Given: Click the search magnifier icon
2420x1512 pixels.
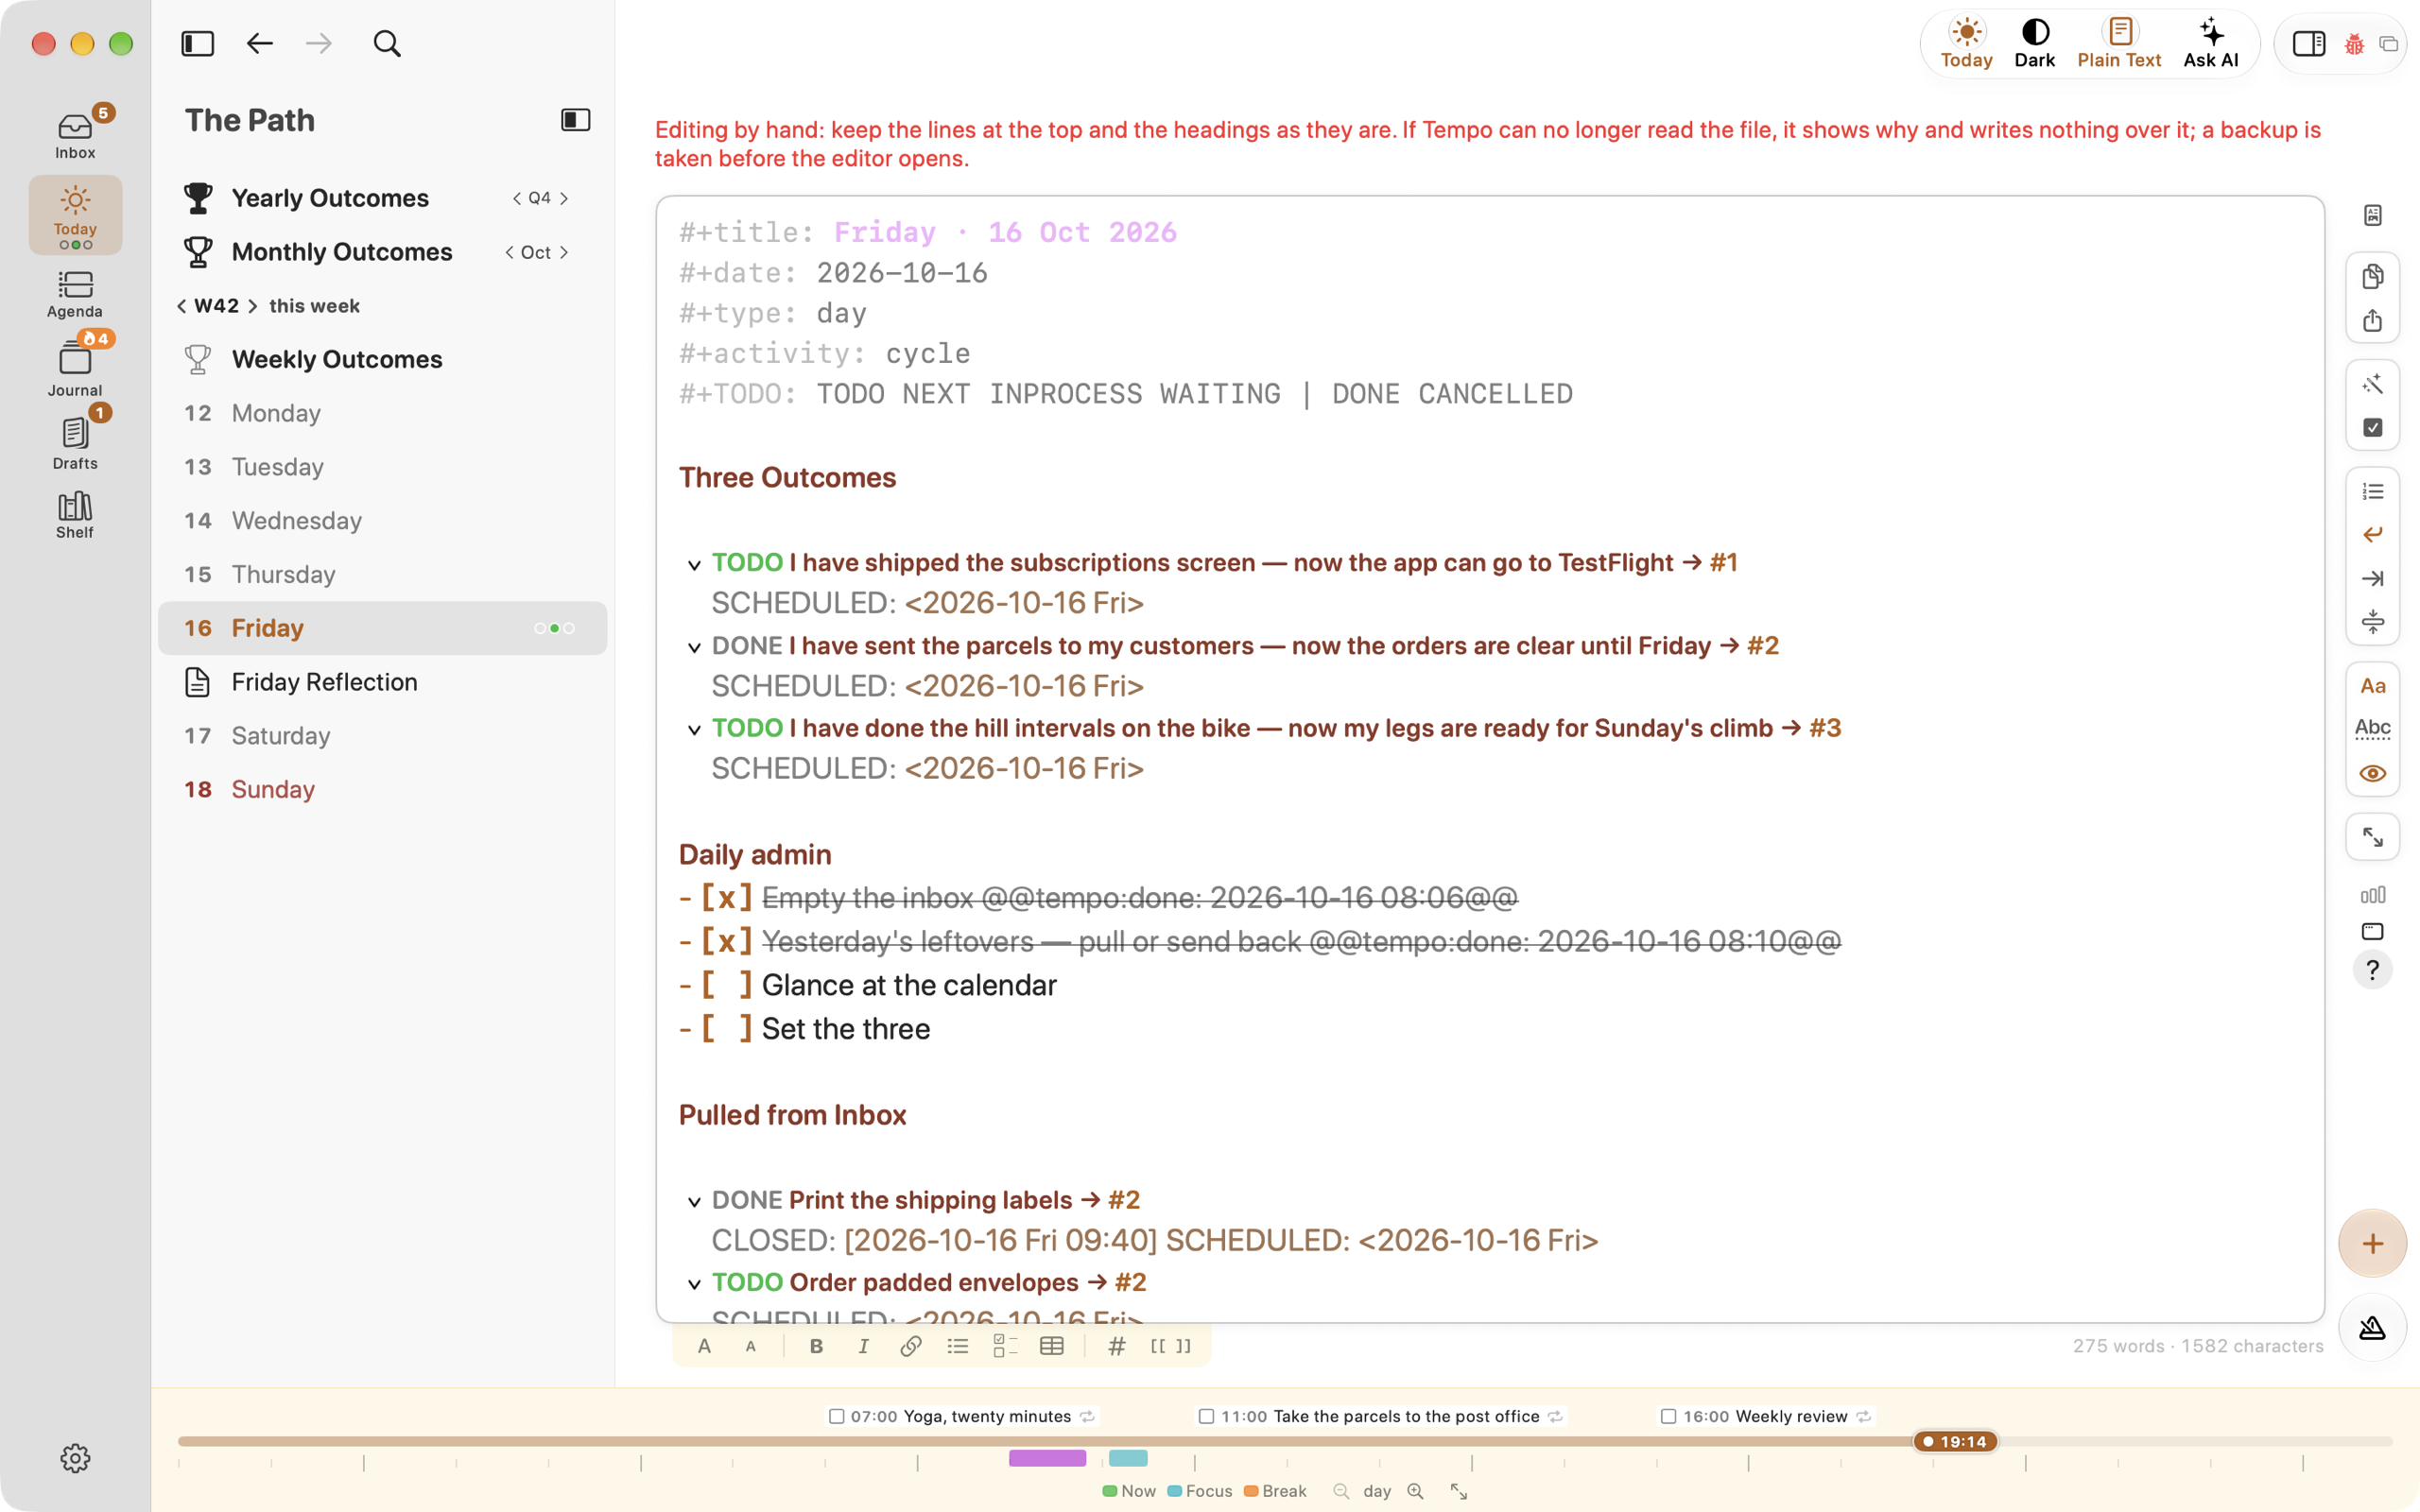Looking at the screenshot, I should tap(387, 44).
